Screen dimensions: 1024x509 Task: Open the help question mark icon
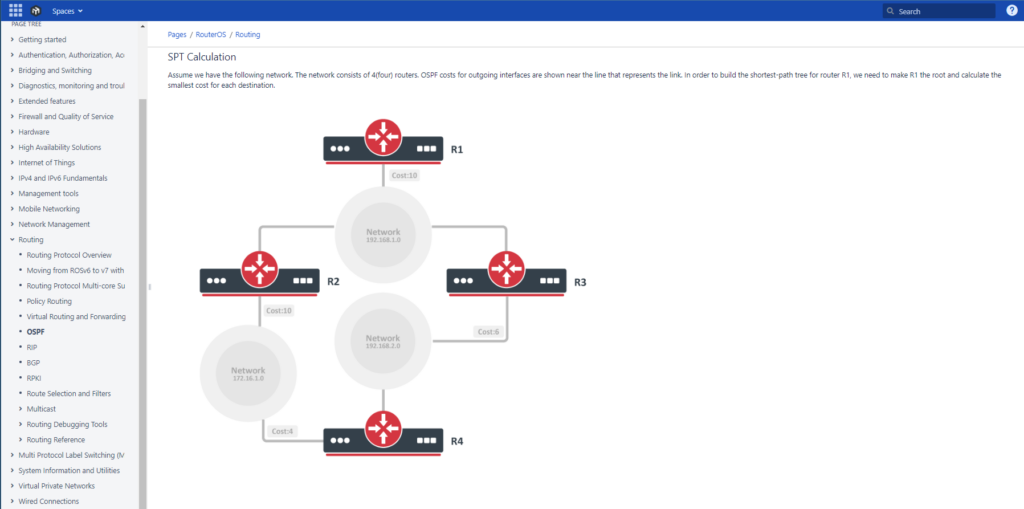(x=1012, y=10)
